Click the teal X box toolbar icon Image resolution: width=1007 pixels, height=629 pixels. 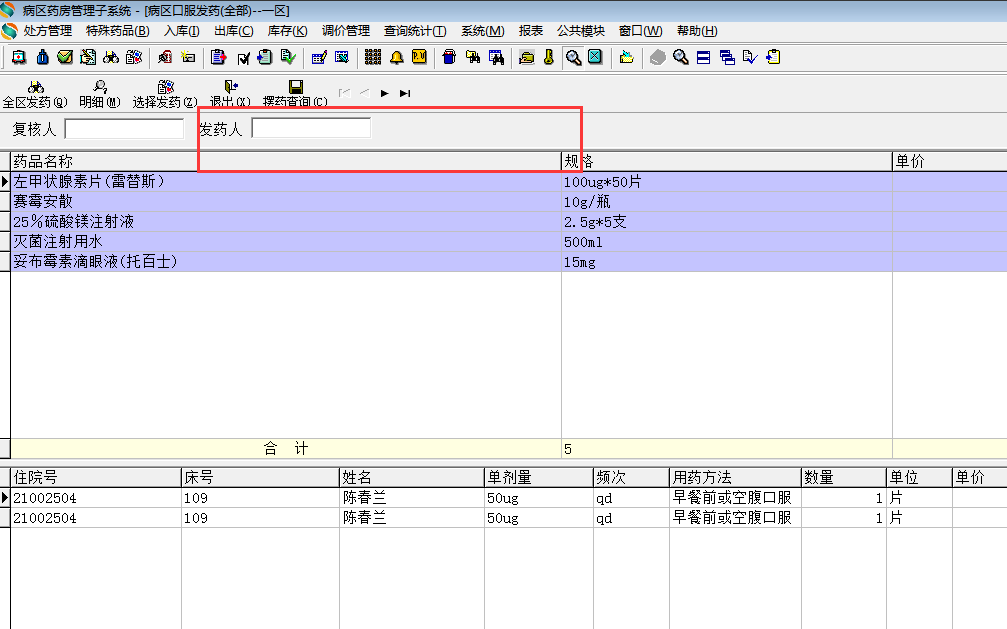pyautogui.click(x=595, y=57)
